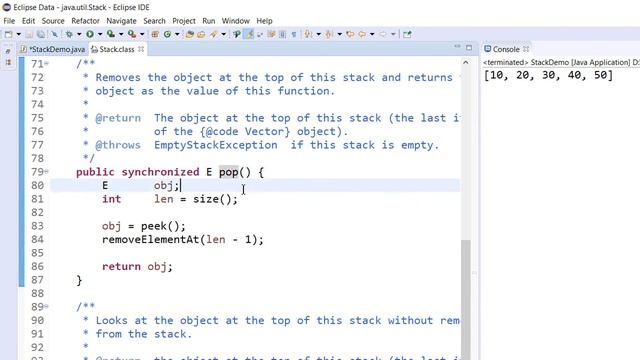
Task: Open the Search dropdown arrow
Action: (x=224, y=34)
